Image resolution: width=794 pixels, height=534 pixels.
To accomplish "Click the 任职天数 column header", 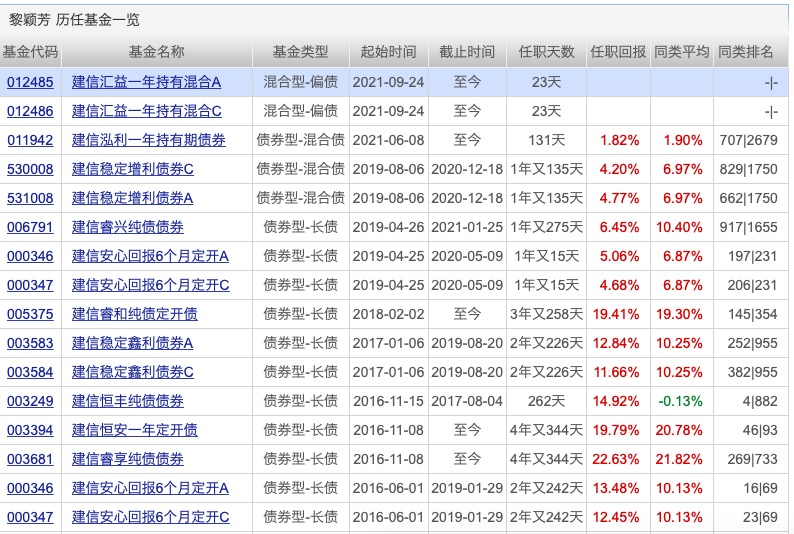I will (546, 52).
